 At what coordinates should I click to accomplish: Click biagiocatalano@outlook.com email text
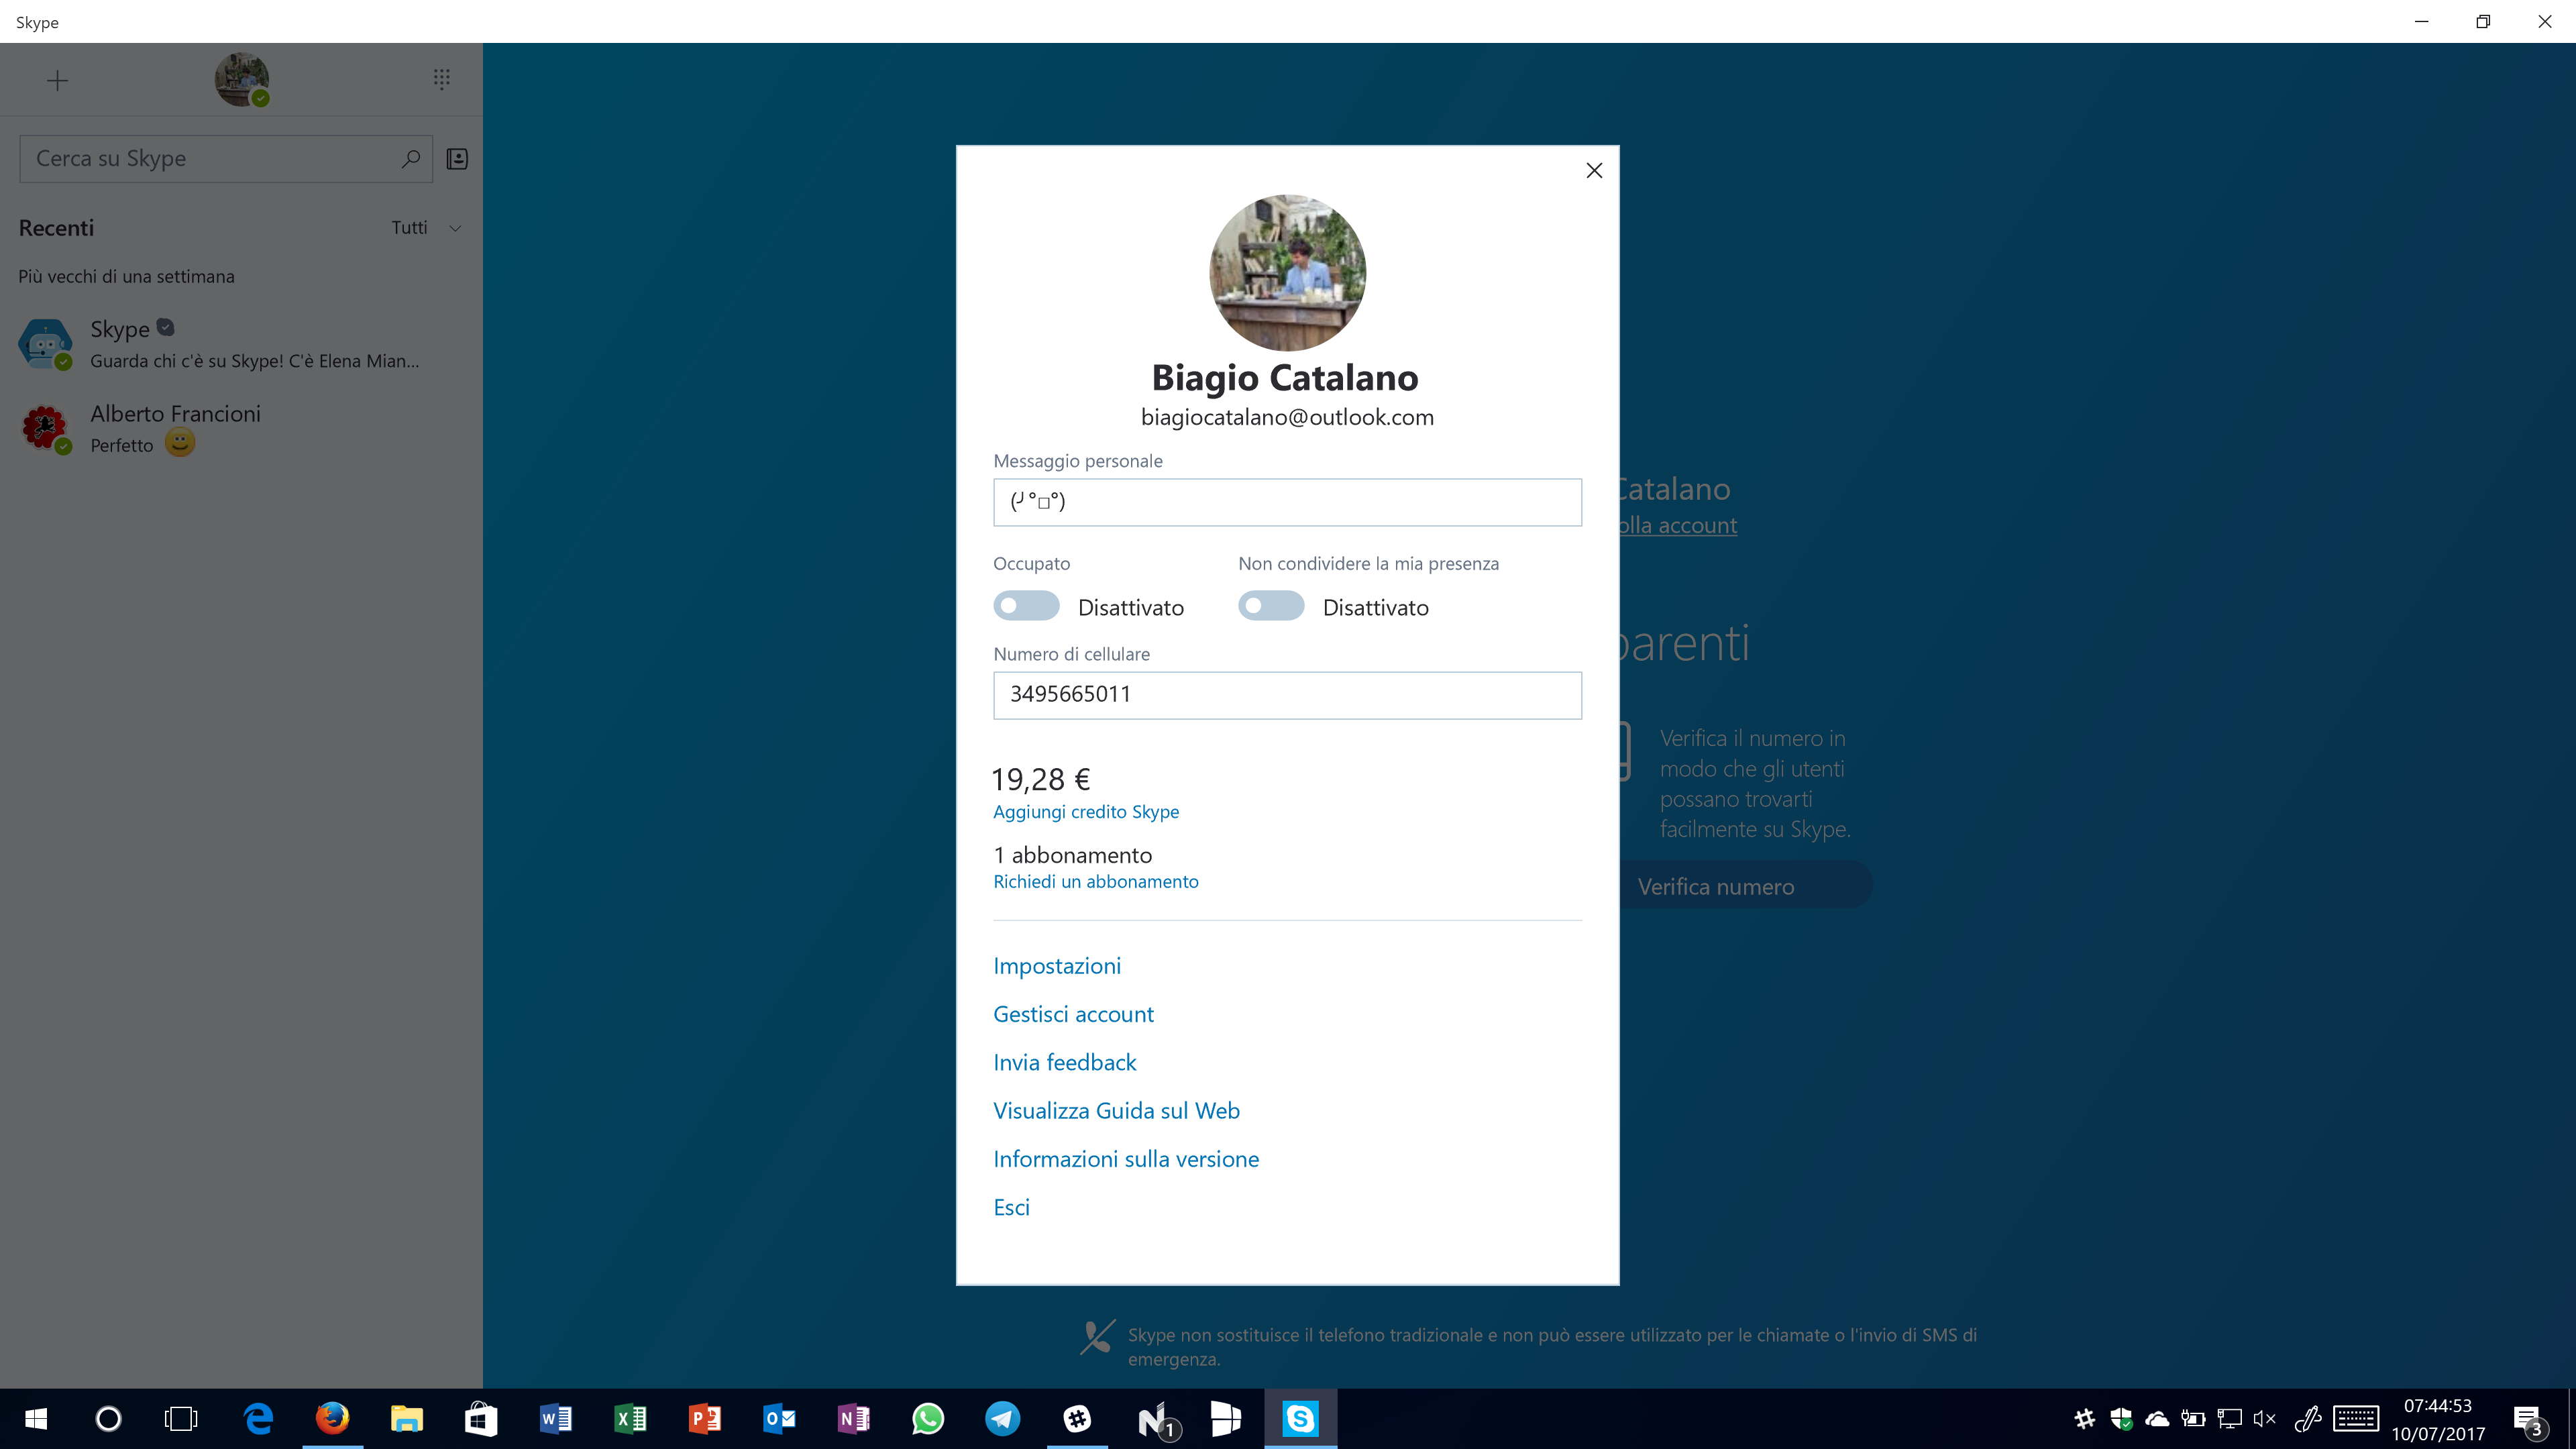click(1287, 417)
